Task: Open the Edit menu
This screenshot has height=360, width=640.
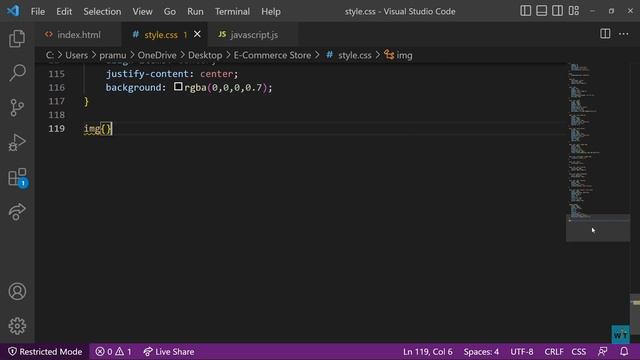Action: (64, 11)
